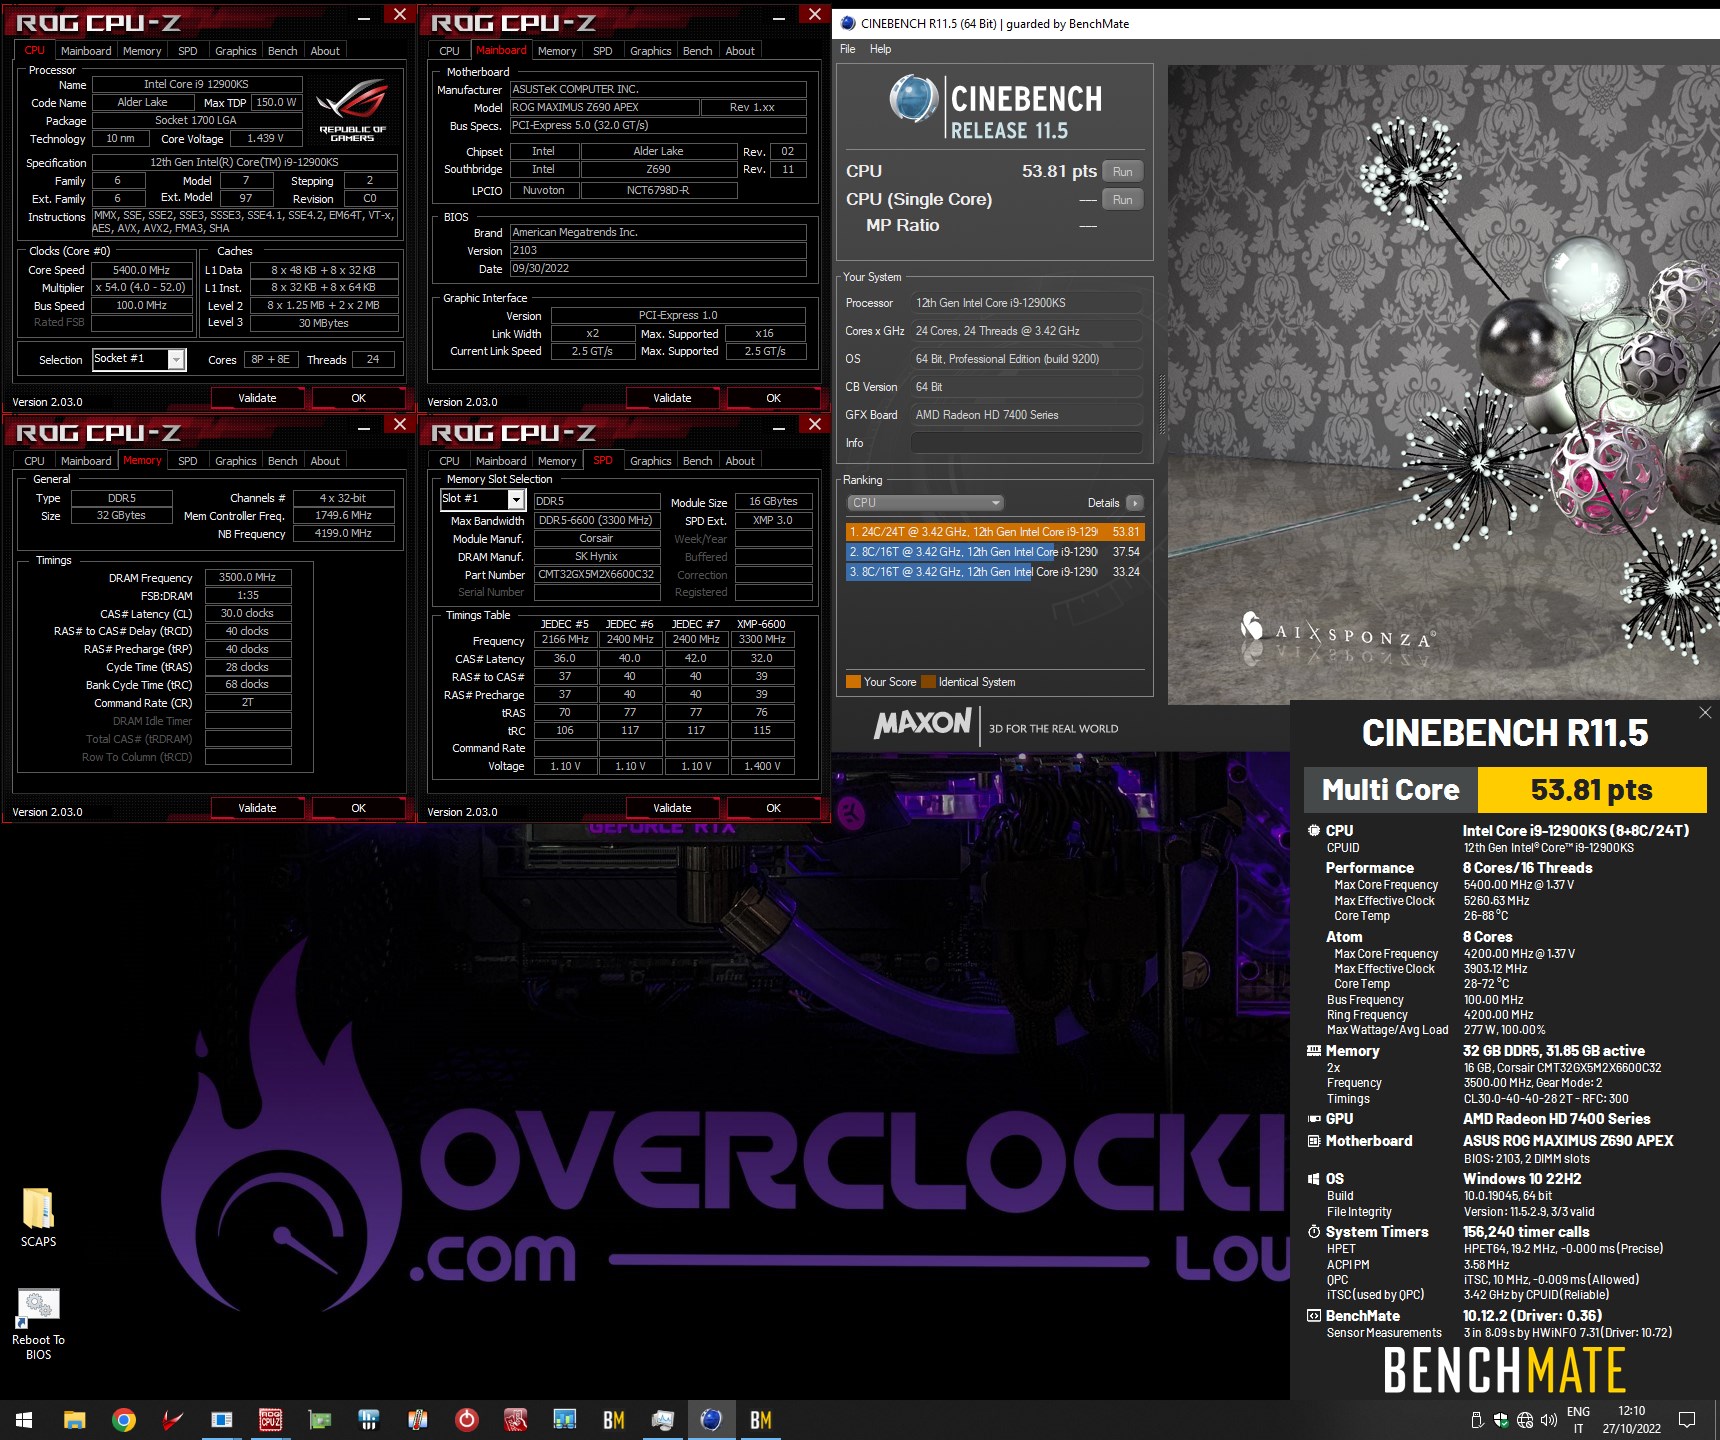Select the Reboot To BIOS desktop shortcut
The height and width of the screenshot is (1440, 1720).
(38, 1324)
